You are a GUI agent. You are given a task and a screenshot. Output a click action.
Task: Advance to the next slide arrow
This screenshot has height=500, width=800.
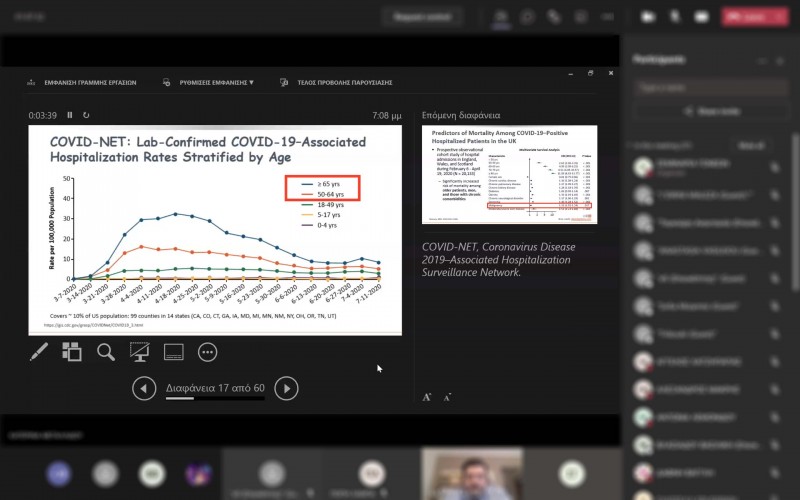pyautogui.click(x=286, y=388)
